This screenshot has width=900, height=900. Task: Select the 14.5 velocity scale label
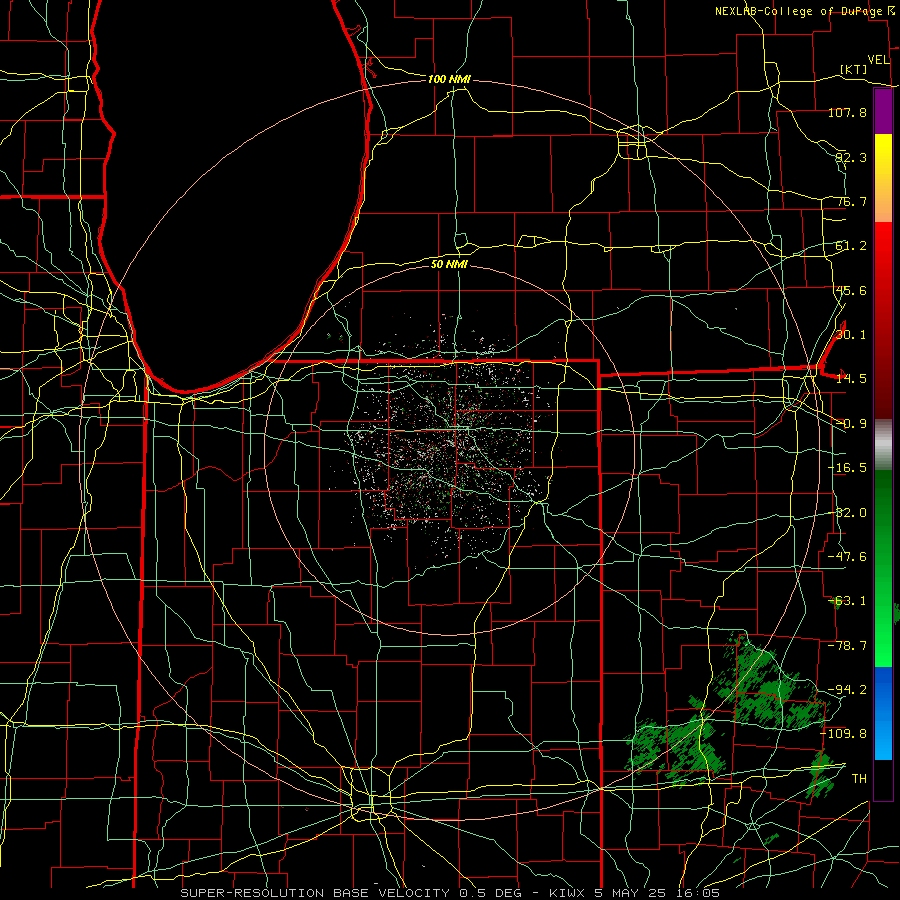(x=851, y=379)
